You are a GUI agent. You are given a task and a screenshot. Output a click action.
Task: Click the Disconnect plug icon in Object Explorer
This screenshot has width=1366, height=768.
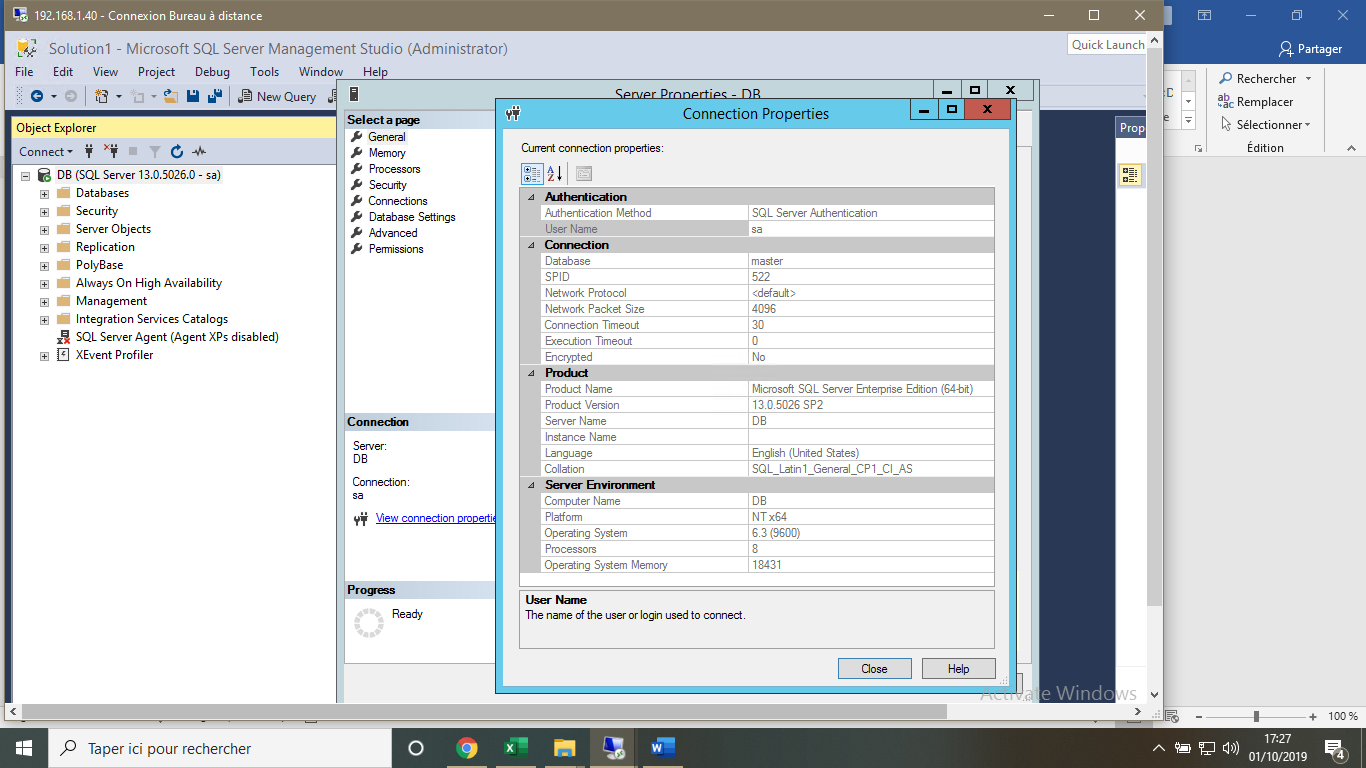pos(110,151)
